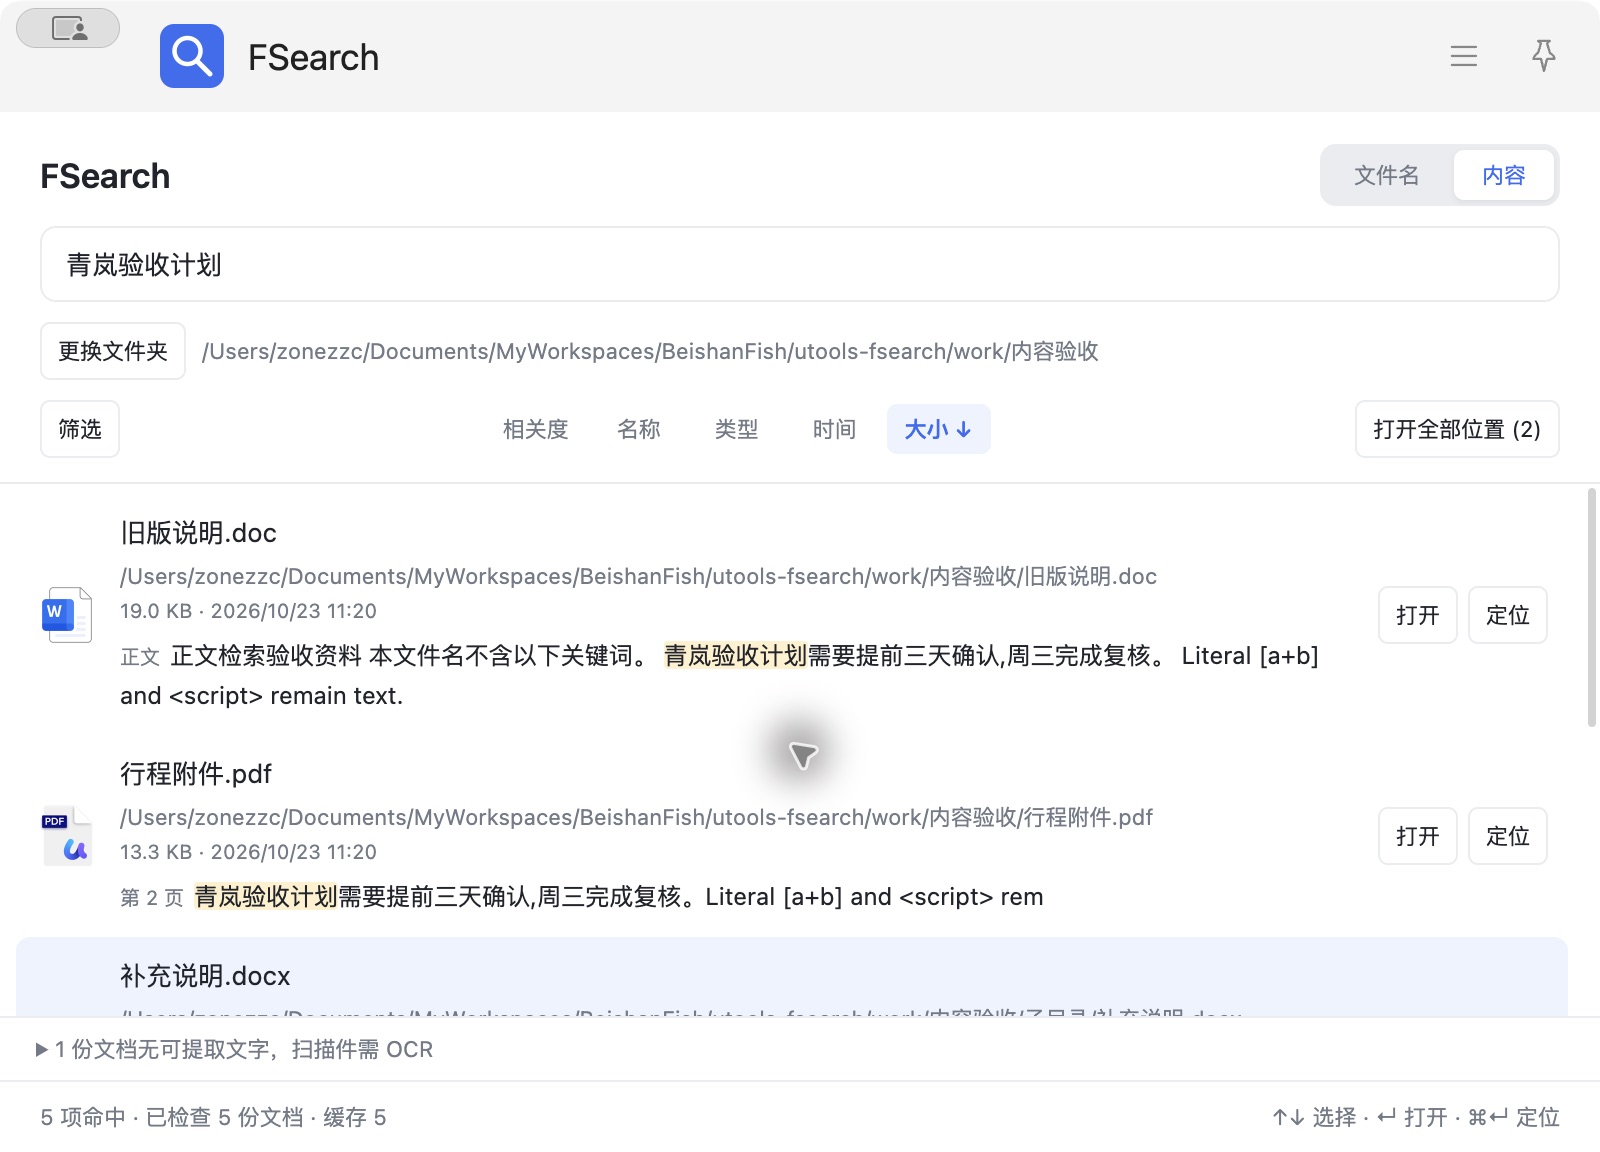Sort results by 时间

[x=834, y=429]
